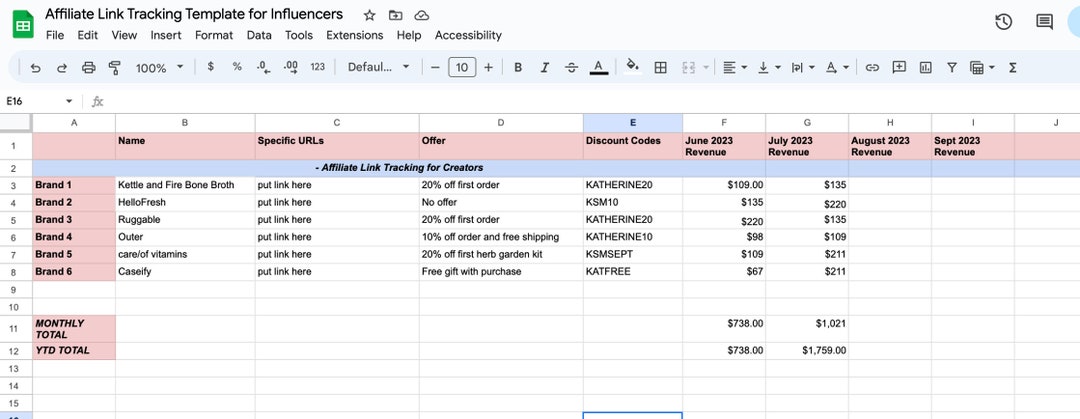
Task: Open the Data menu
Action: [259, 35]
